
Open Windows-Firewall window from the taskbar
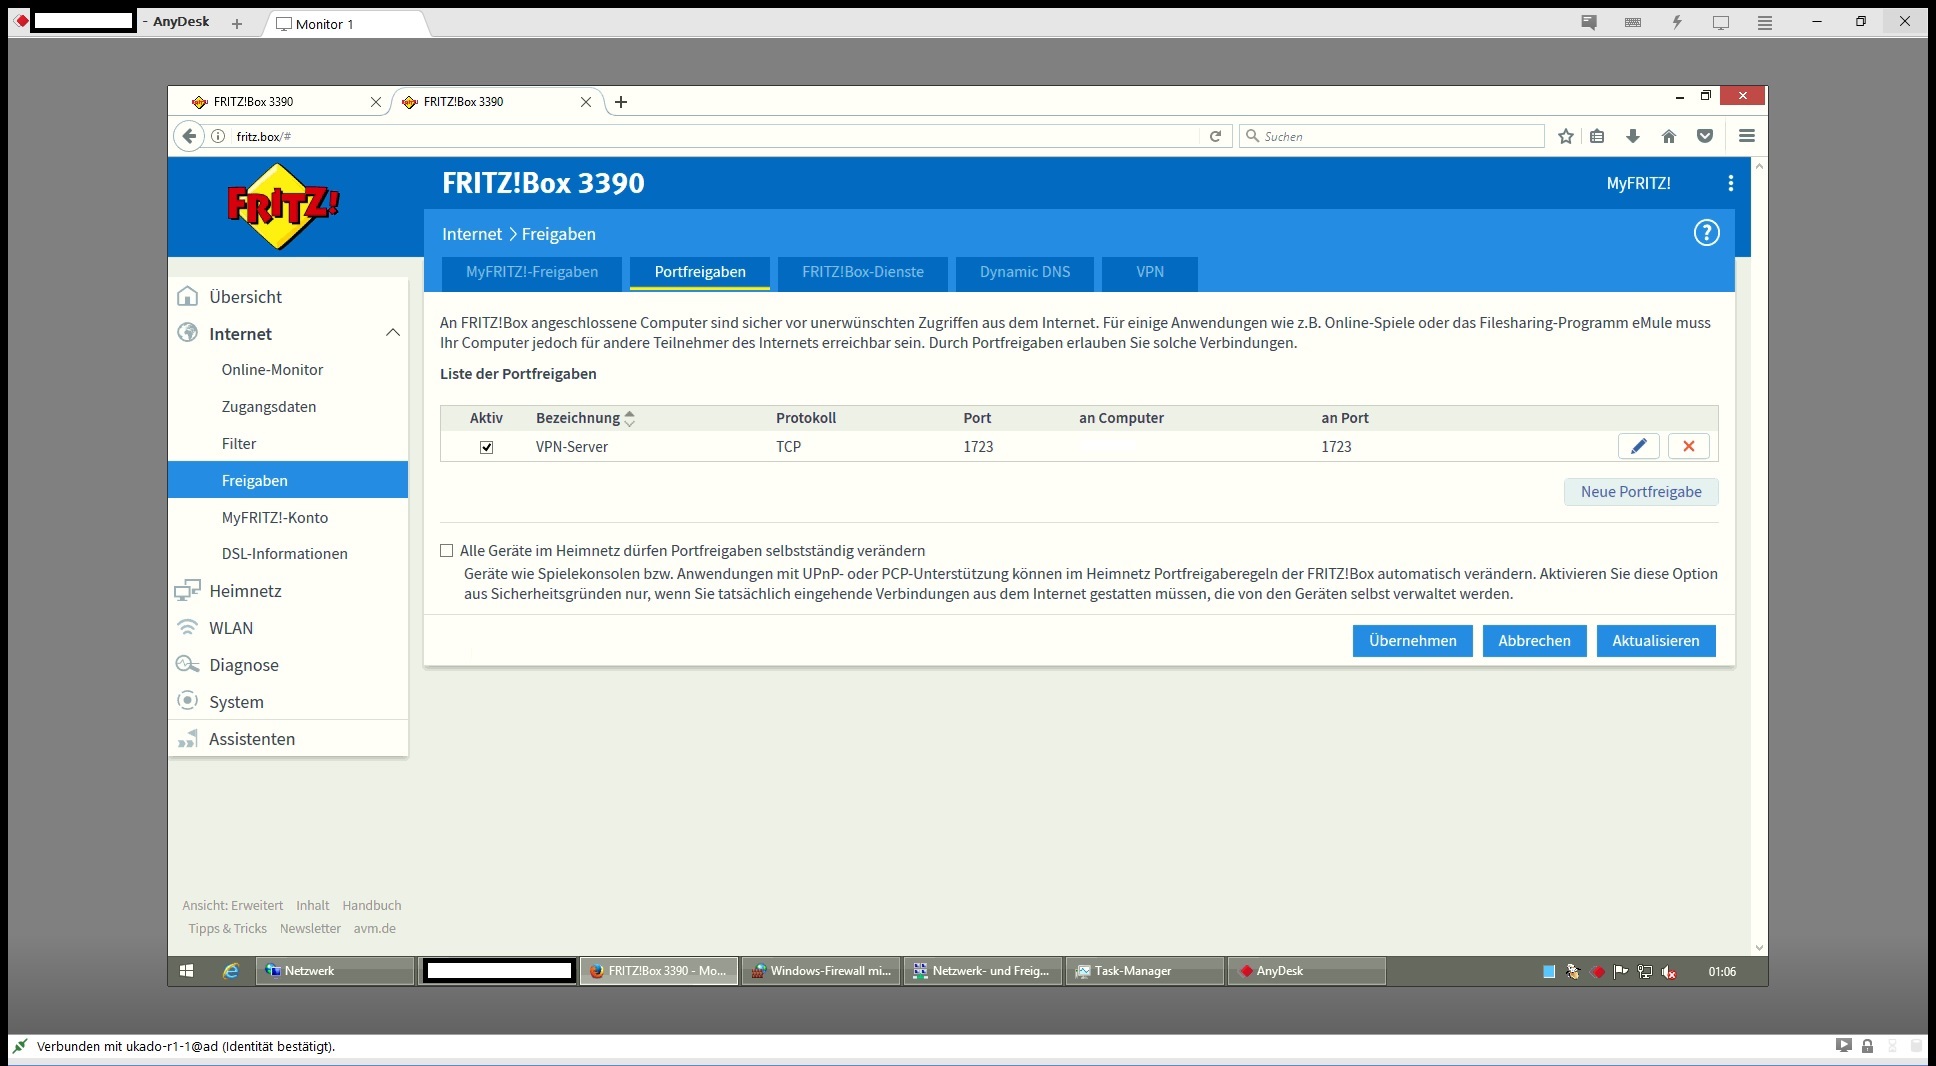pos(821,971)
